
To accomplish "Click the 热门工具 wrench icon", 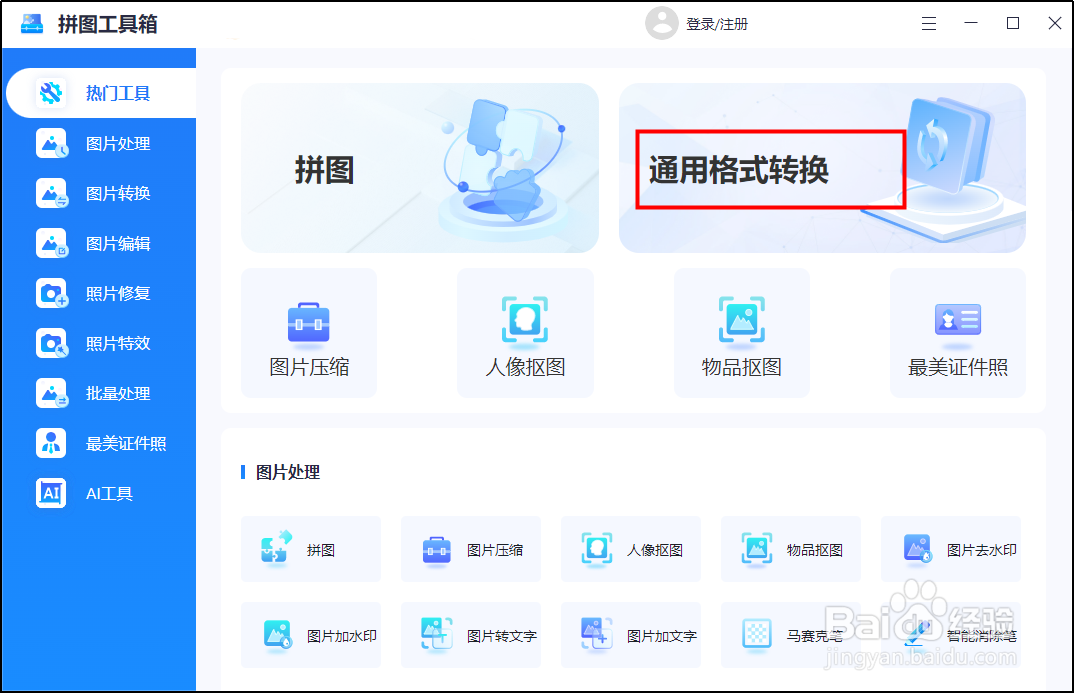I will (51, 93).
